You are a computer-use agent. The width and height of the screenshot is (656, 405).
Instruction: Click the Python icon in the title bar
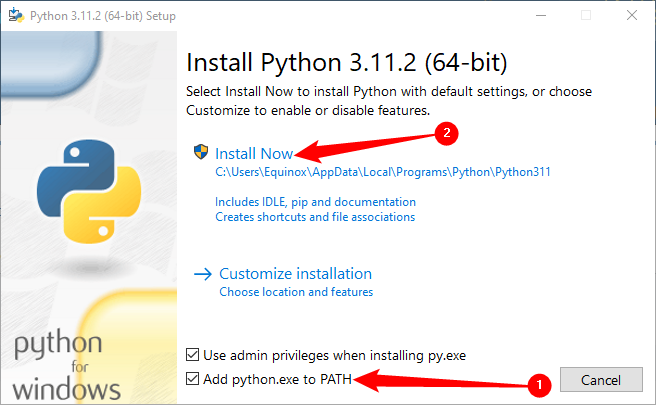tap(15, 15)
